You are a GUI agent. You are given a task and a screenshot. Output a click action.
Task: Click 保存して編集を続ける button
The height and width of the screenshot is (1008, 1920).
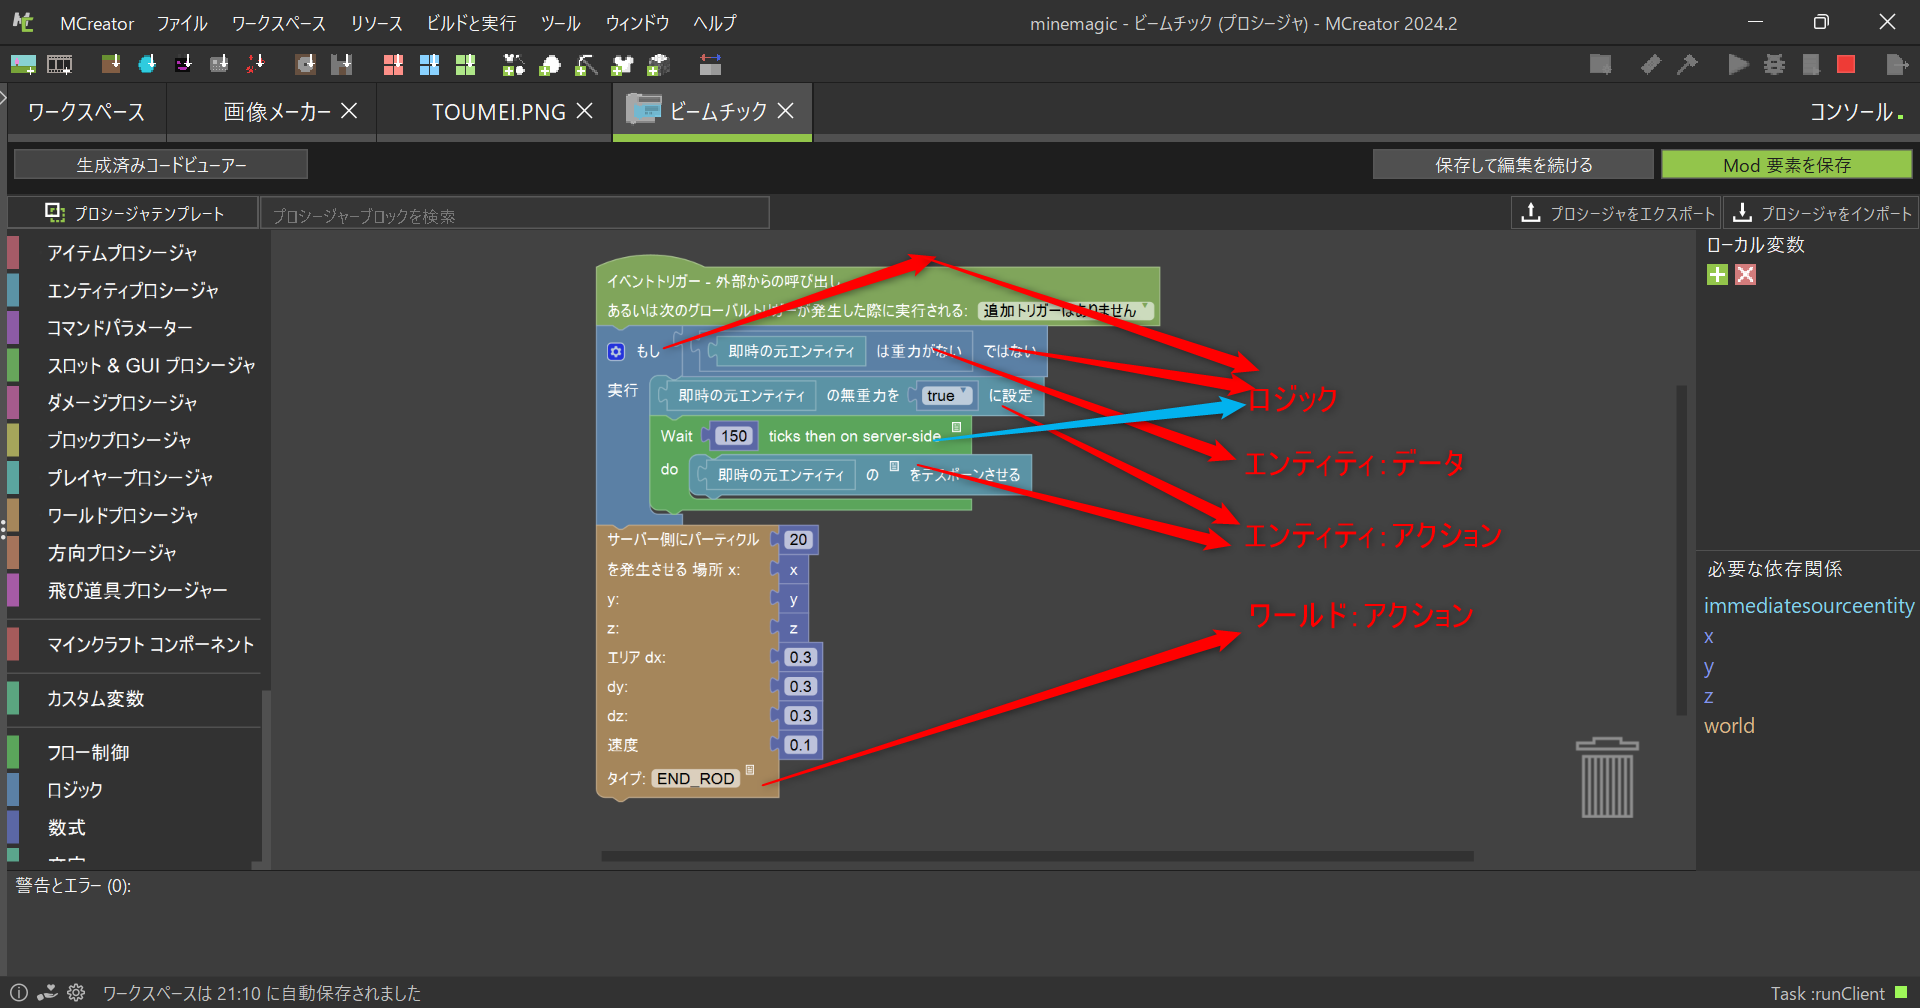(x=1513, y=165)
